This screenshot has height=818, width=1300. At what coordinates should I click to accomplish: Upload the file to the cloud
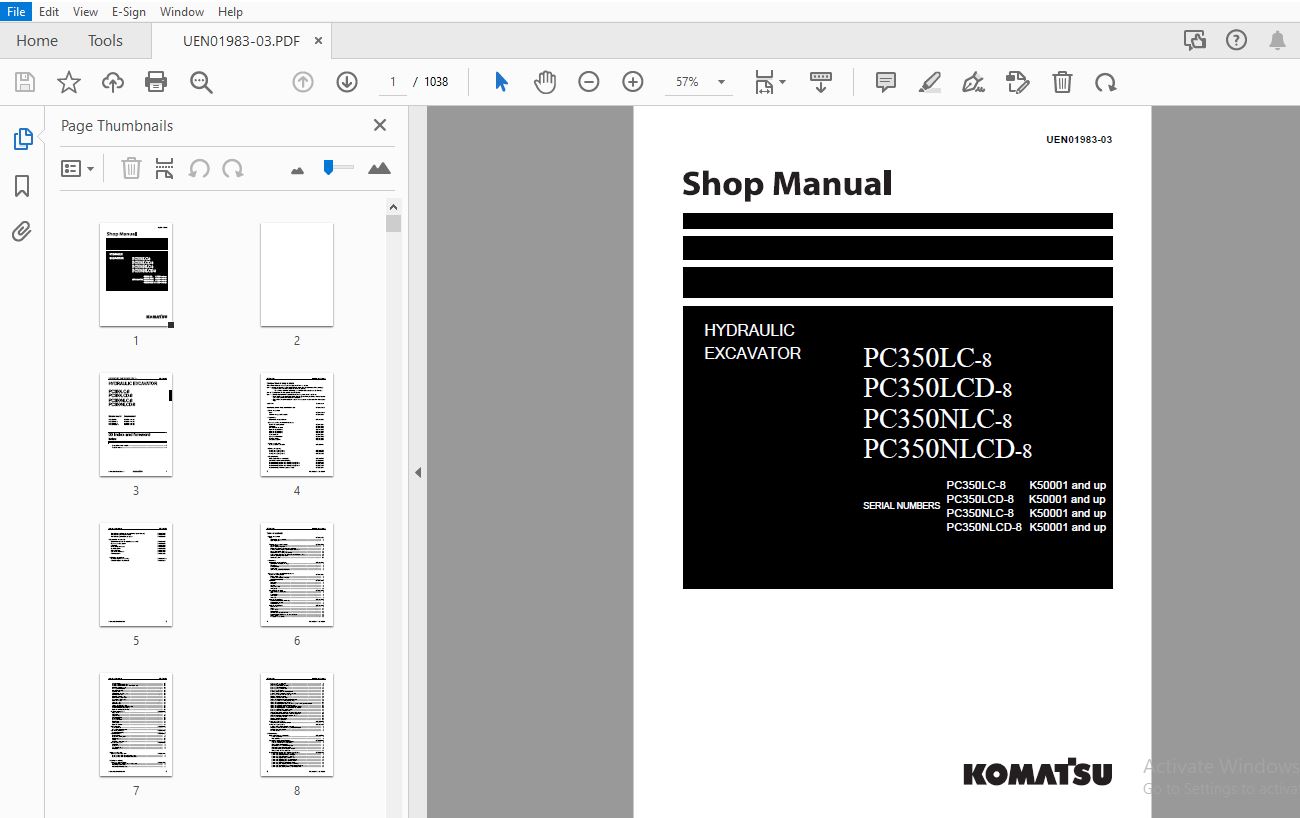[113, 82]
